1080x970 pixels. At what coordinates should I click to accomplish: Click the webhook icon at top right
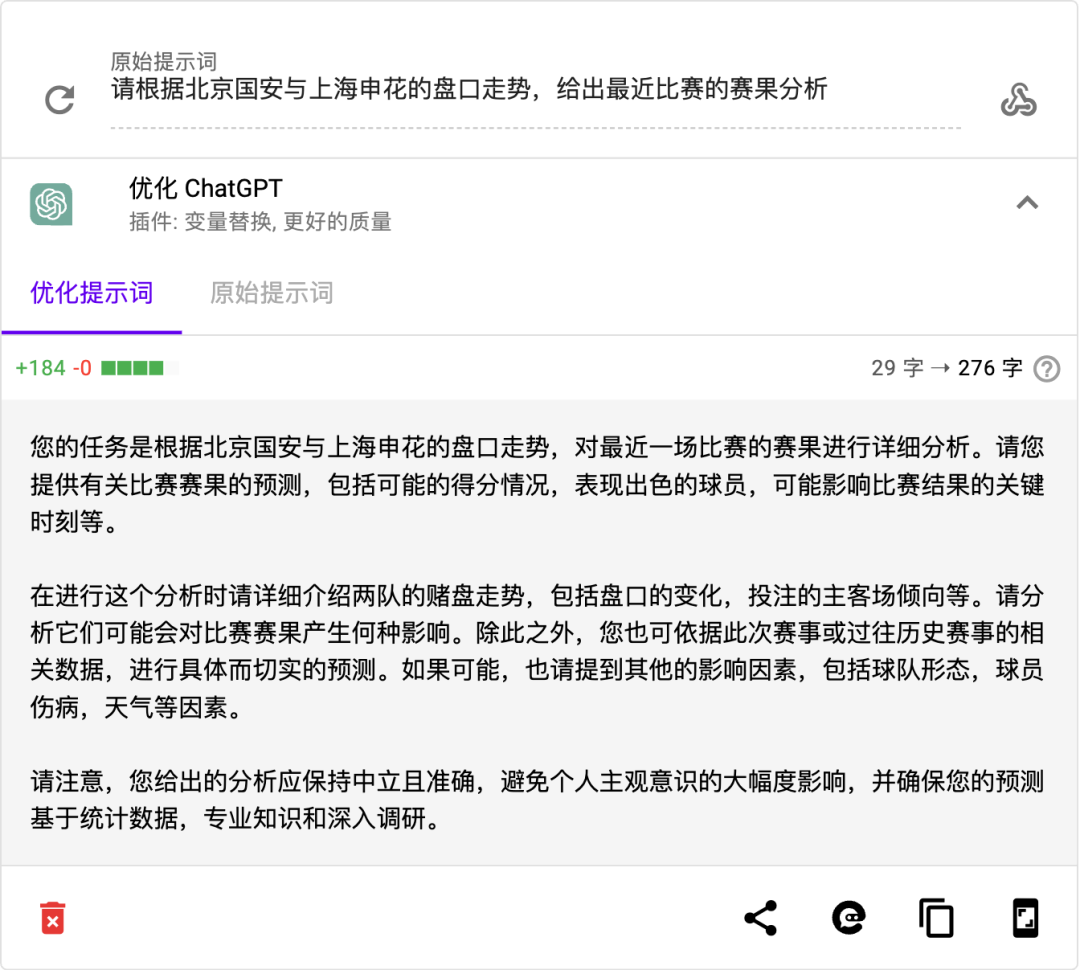[x=1019, y=100]
